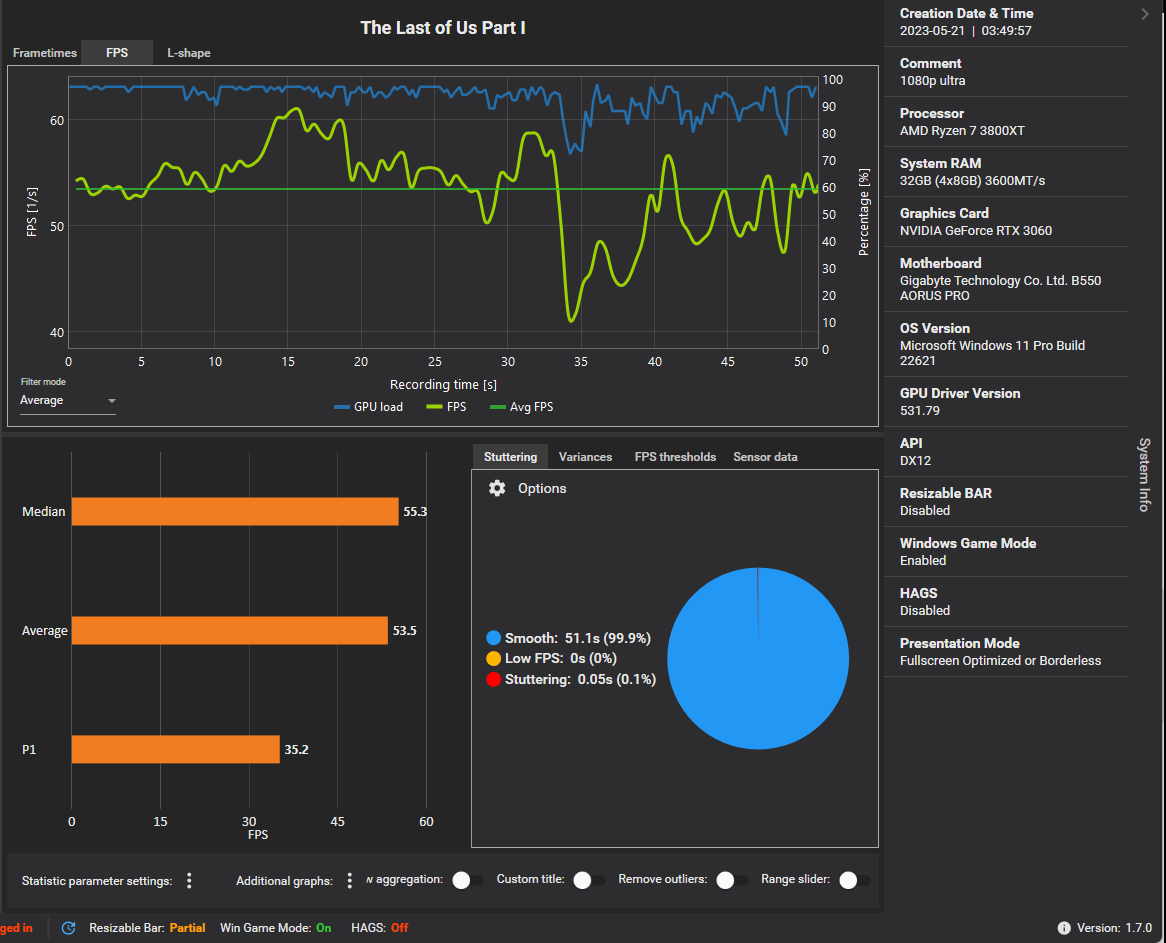The width and height of the screenshot is (1166, 943).
Task: Open the FPS thresholds tab
Action: click(675, 457)
